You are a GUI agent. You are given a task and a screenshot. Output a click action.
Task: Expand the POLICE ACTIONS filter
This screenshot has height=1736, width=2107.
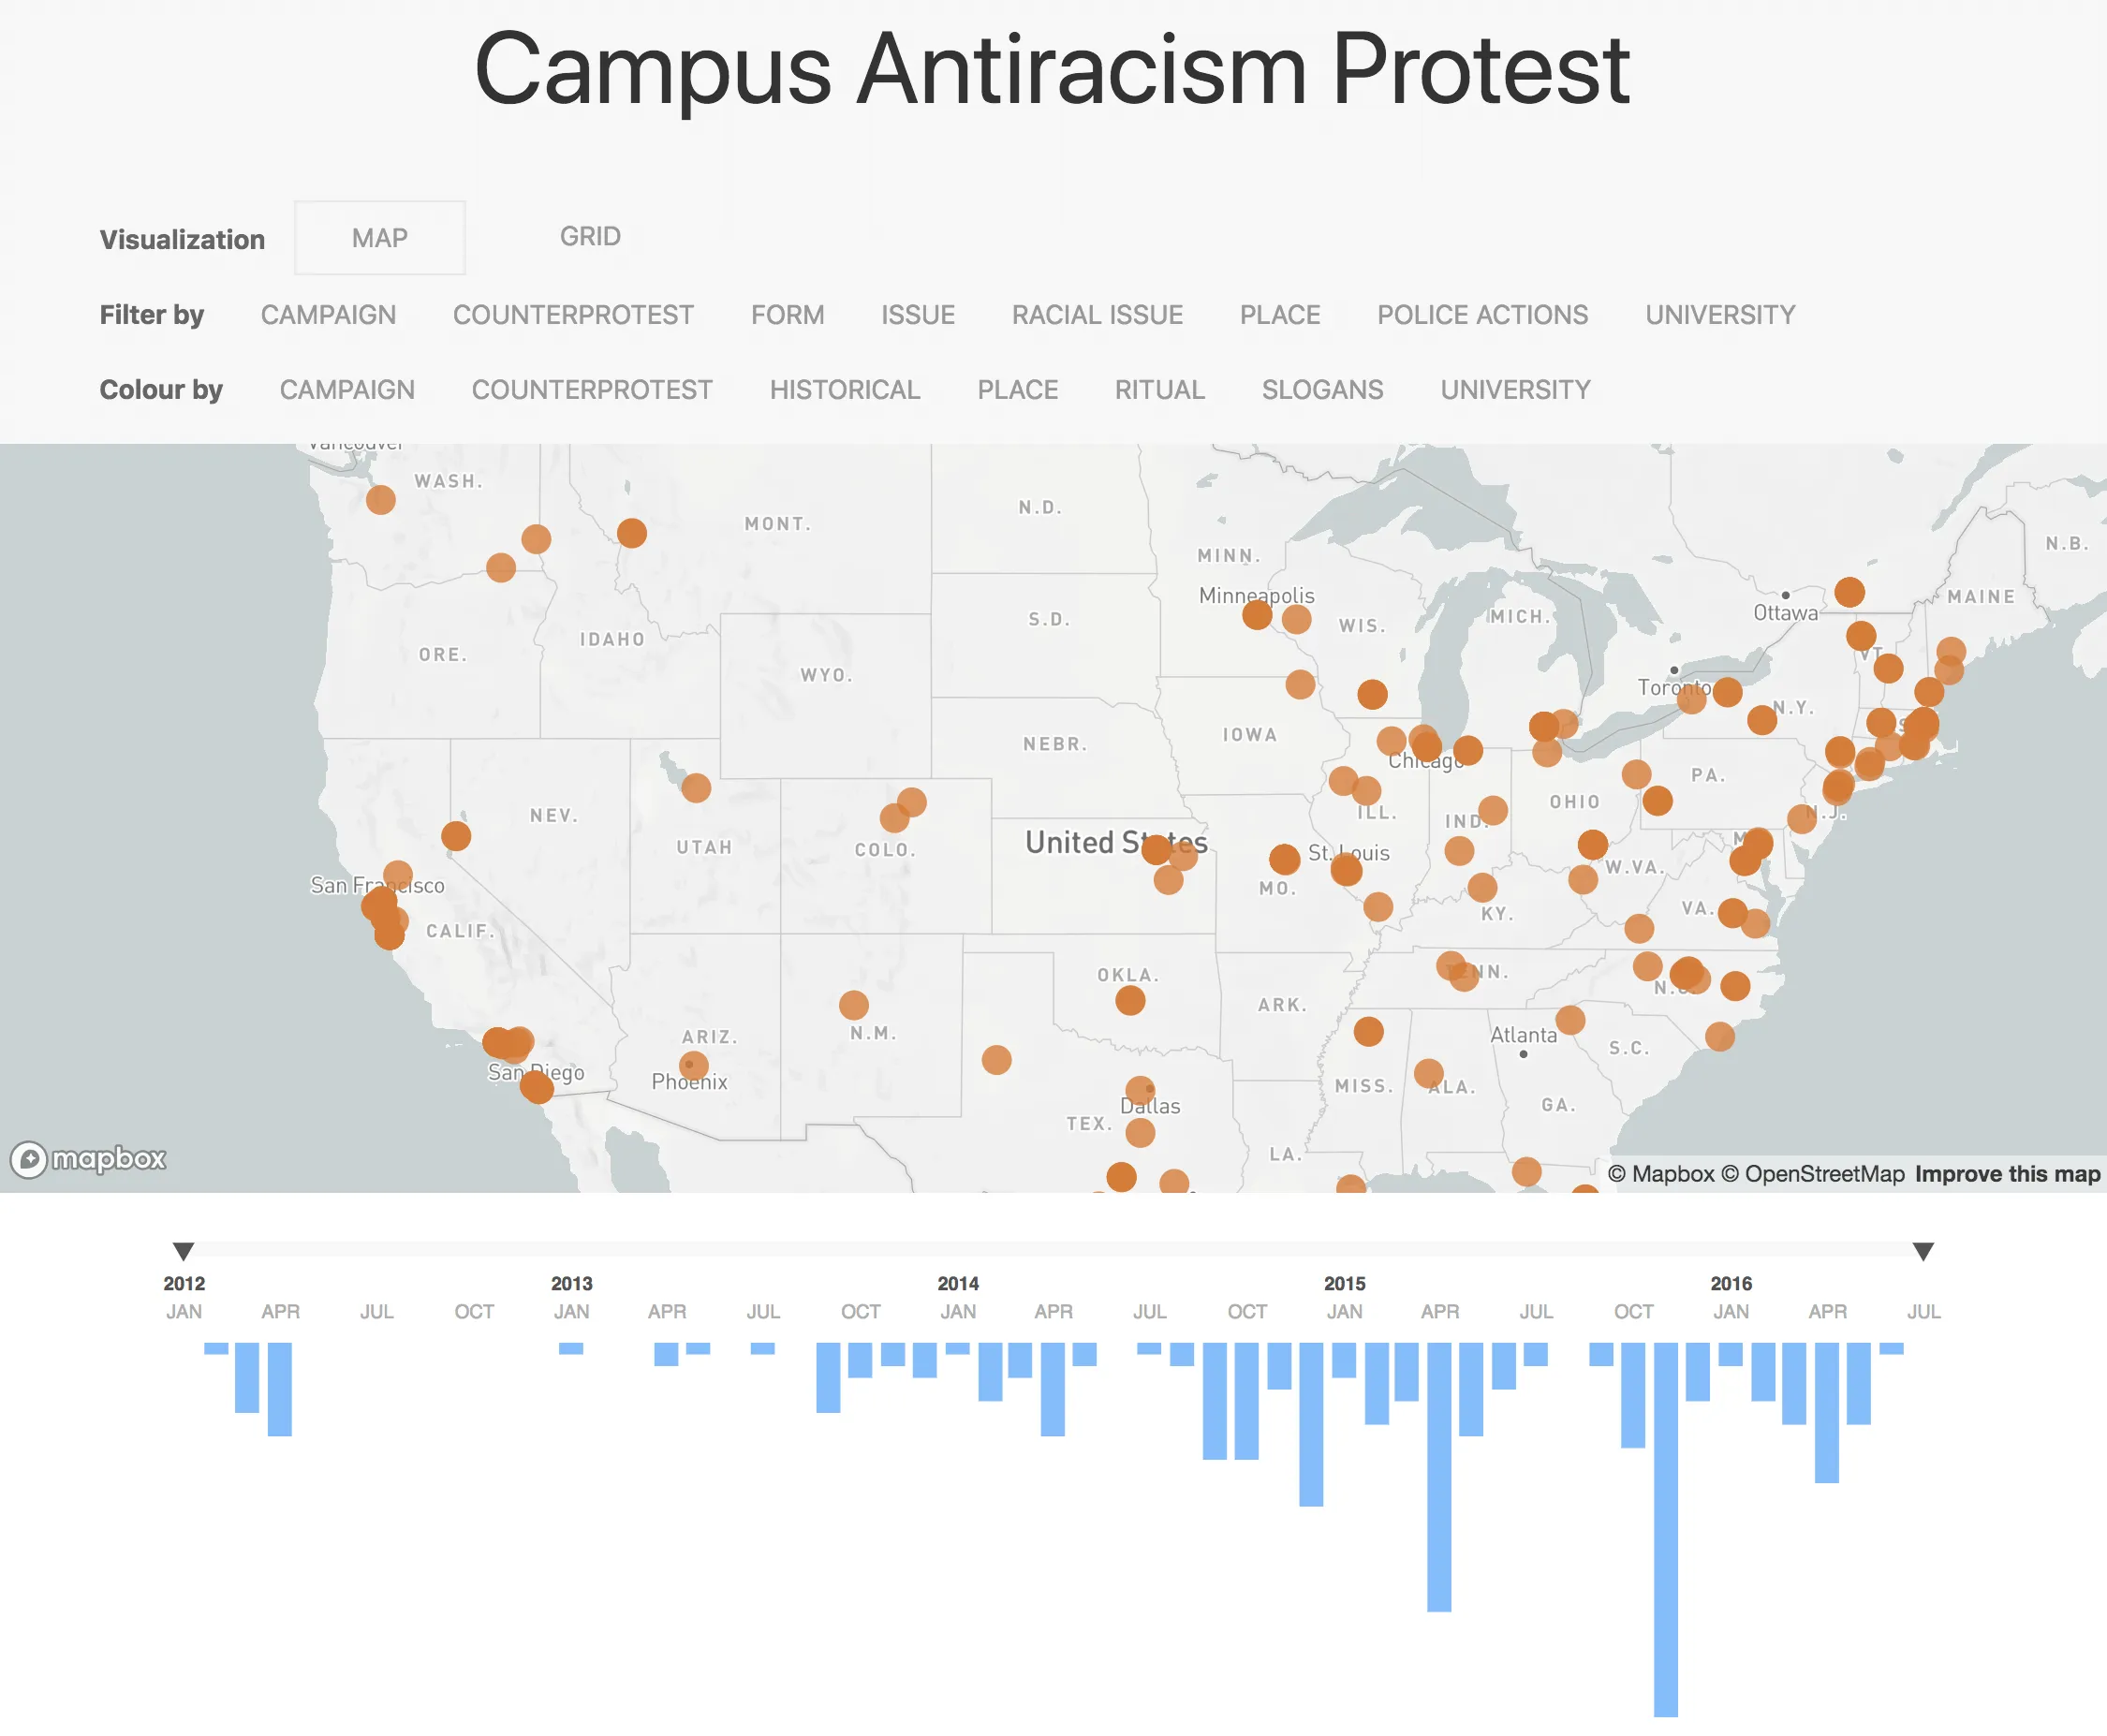click(1482, 315)
